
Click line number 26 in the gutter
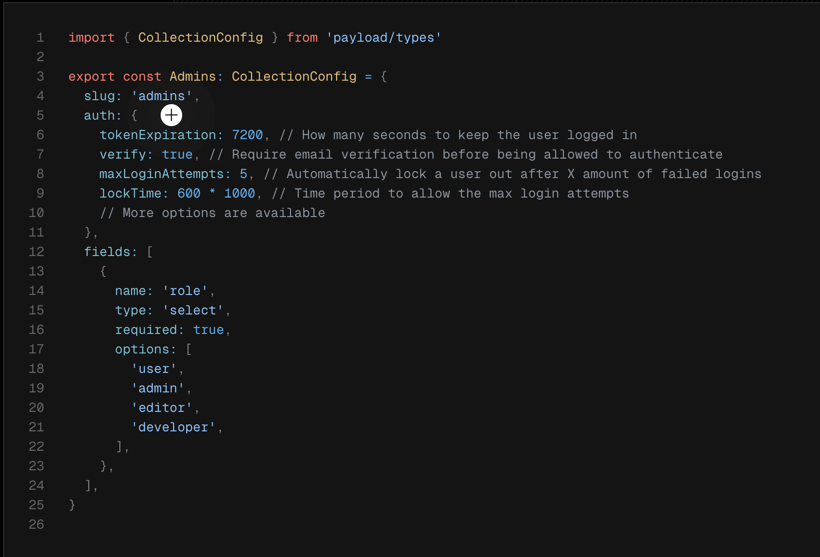click(36, 524)
